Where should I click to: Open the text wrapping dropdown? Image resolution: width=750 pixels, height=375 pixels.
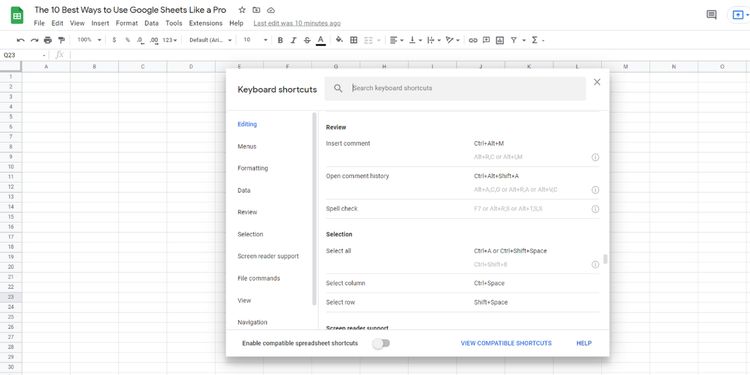pos(433,40)
